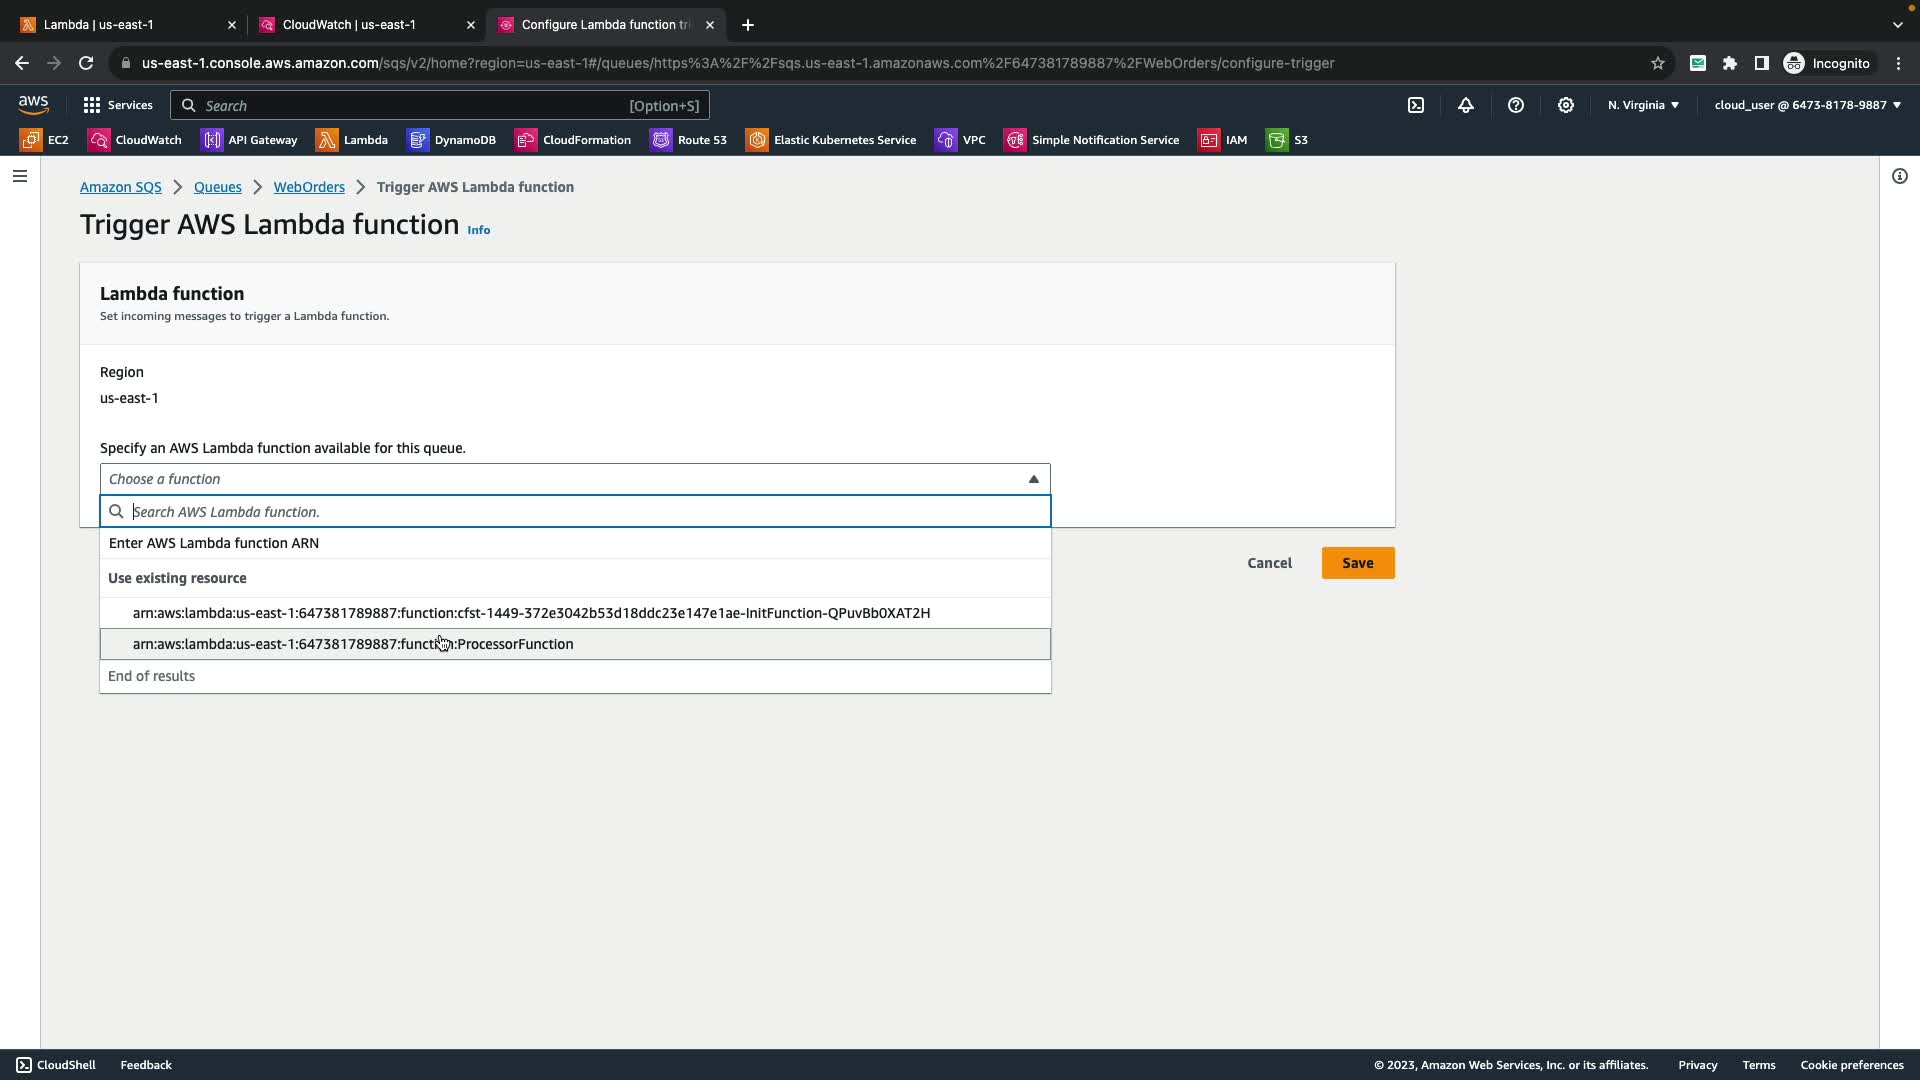Open the S3 bookmark shortcut
This screenshot has height=1080, width=1920.
pos(1287,140)
